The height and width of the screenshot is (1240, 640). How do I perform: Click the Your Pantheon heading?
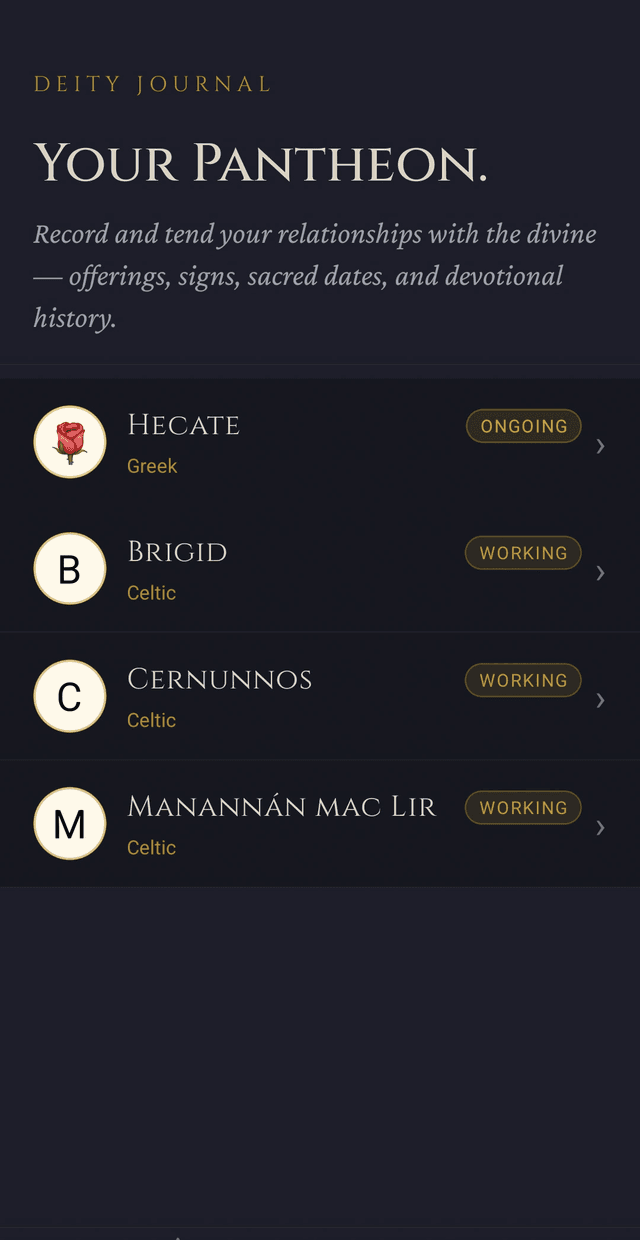pyautogui.click(x=260, y=163)
